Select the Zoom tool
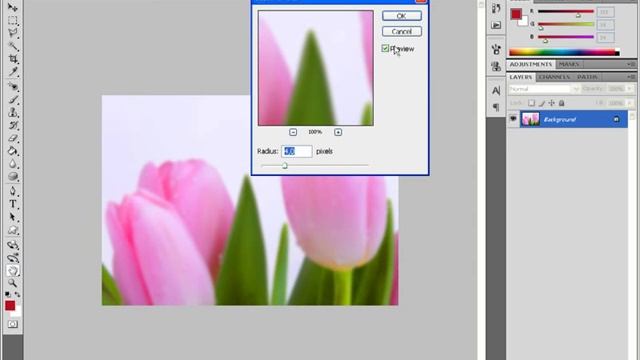 click(13, 283)
